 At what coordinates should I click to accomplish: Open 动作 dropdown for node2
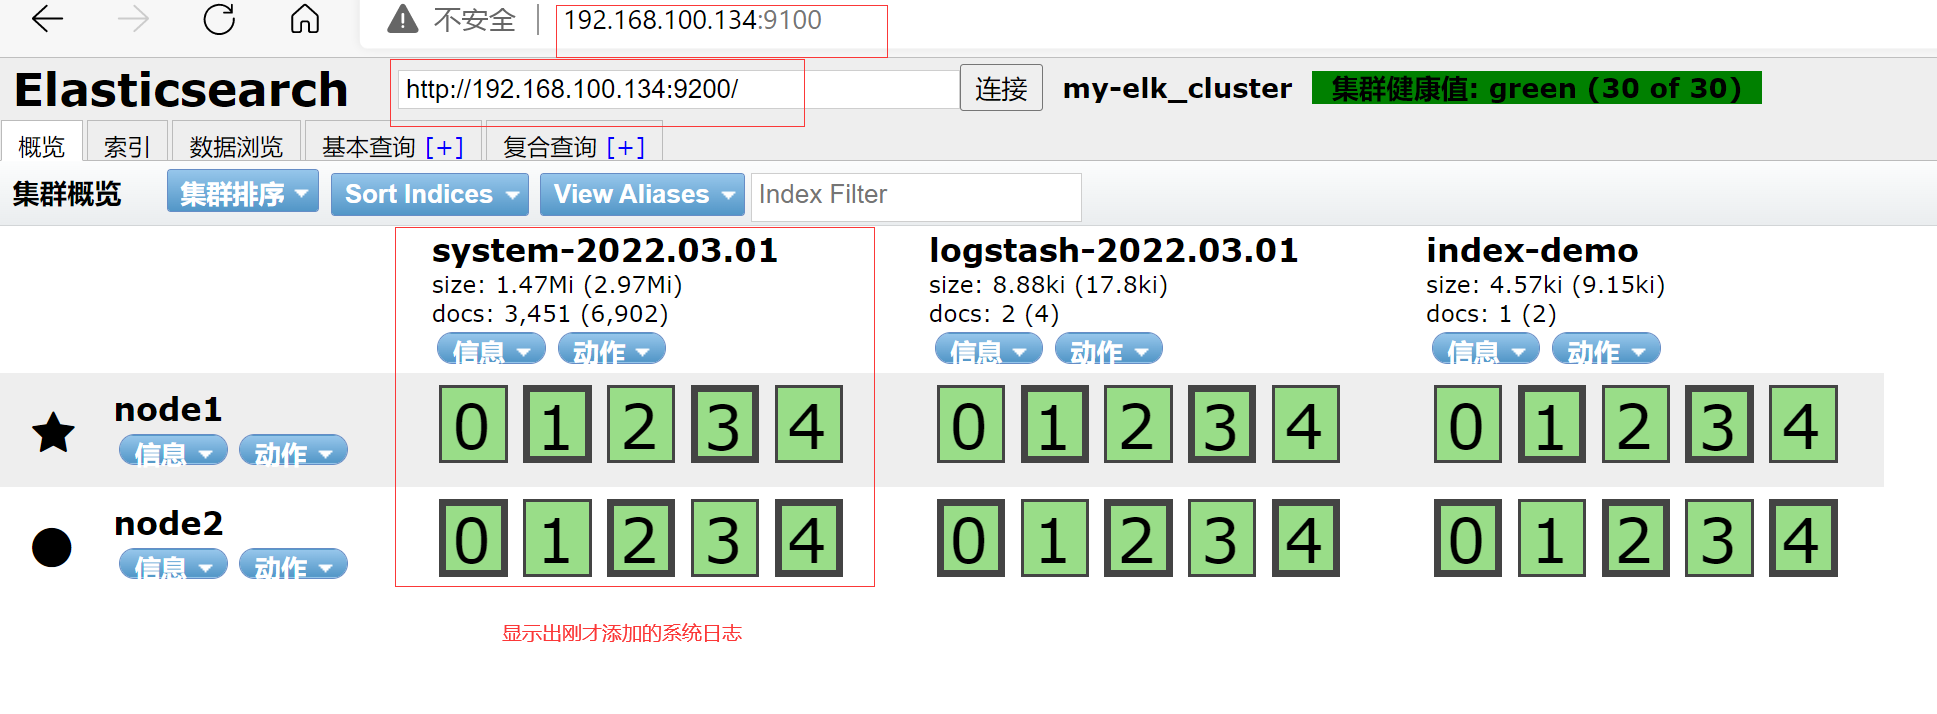[x=293, y=566]
